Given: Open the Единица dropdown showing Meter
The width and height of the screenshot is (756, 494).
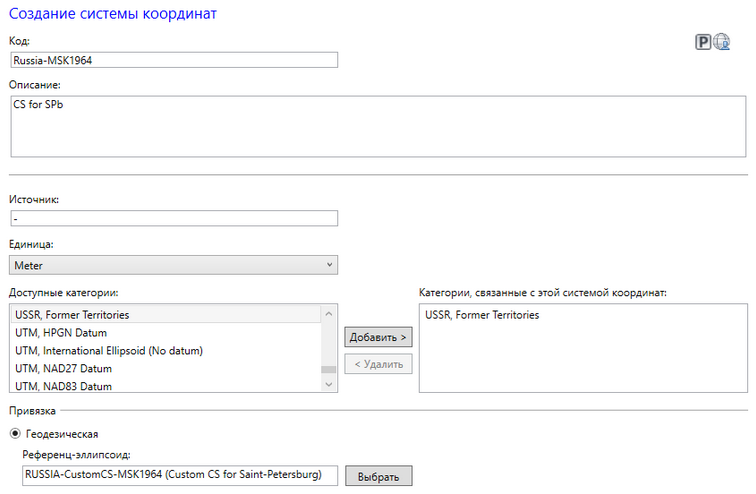Looking at the screenshot, I should click(x=174, y=265).
